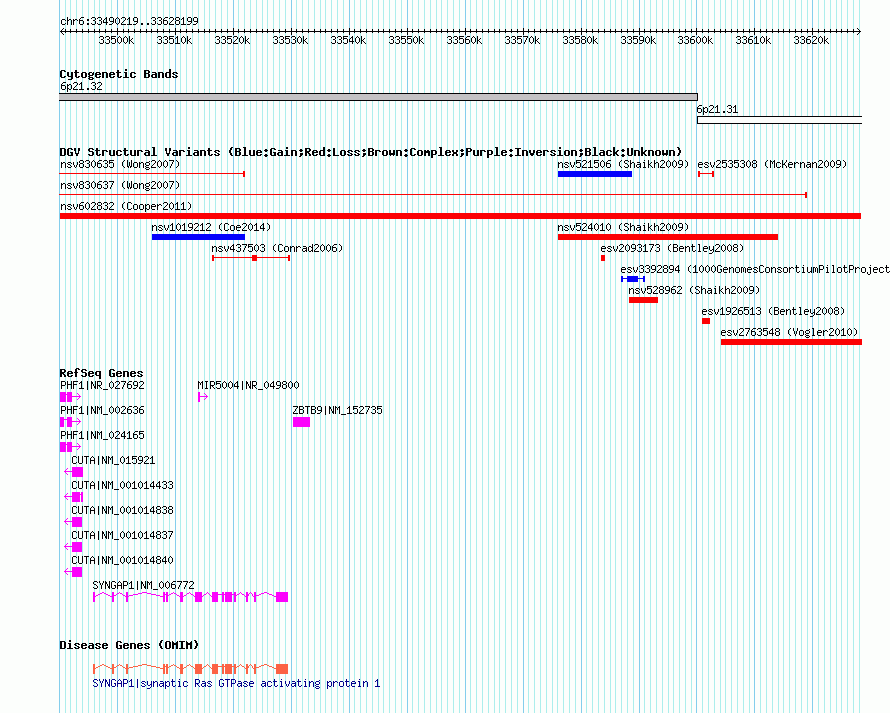This screenshot has width=890, height=713.
Task: Click the esv1926513 (Bentley2008) red marker
Action: (x=706, y=321)
